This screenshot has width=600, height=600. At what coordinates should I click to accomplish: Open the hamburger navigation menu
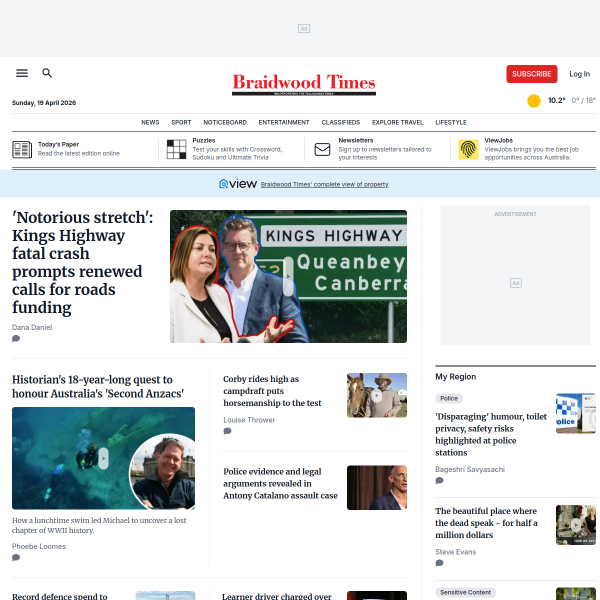(x=22, y=73)
